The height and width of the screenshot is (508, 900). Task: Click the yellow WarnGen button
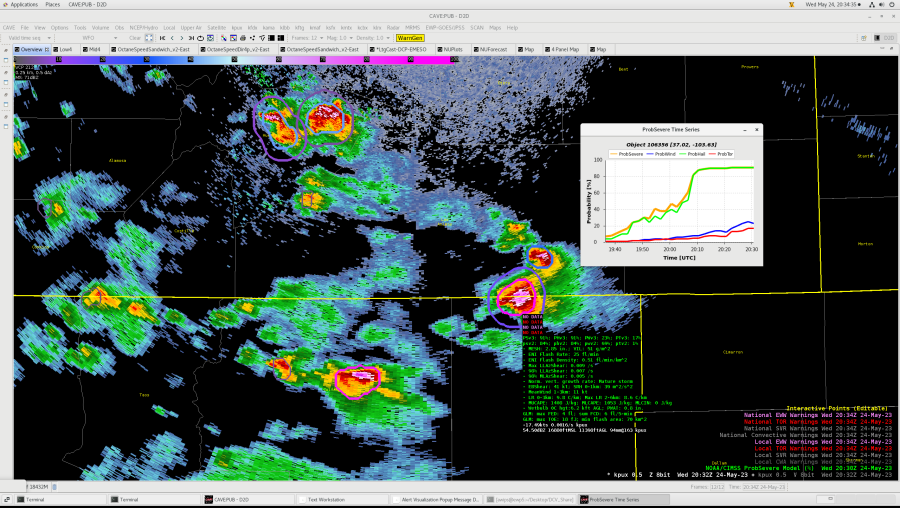[x=410, y=37]
